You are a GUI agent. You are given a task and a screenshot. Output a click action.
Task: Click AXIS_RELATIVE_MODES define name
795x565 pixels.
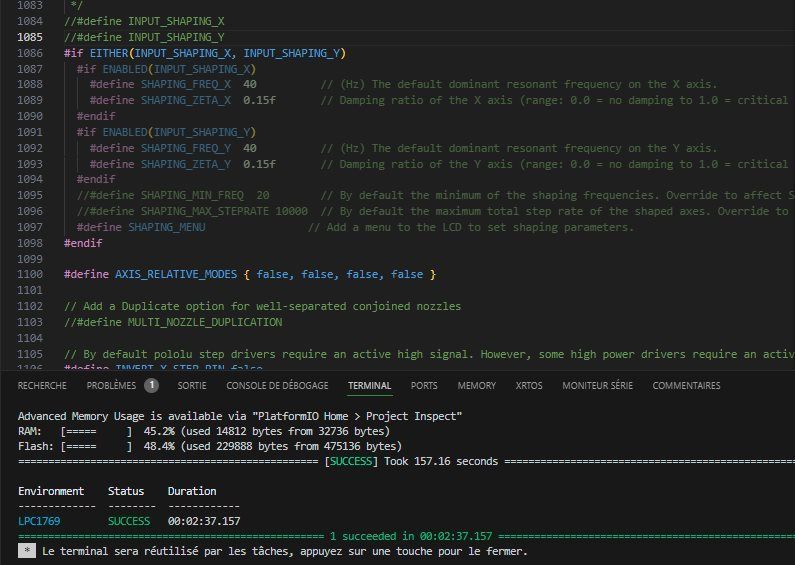click(x=176, y=274)
